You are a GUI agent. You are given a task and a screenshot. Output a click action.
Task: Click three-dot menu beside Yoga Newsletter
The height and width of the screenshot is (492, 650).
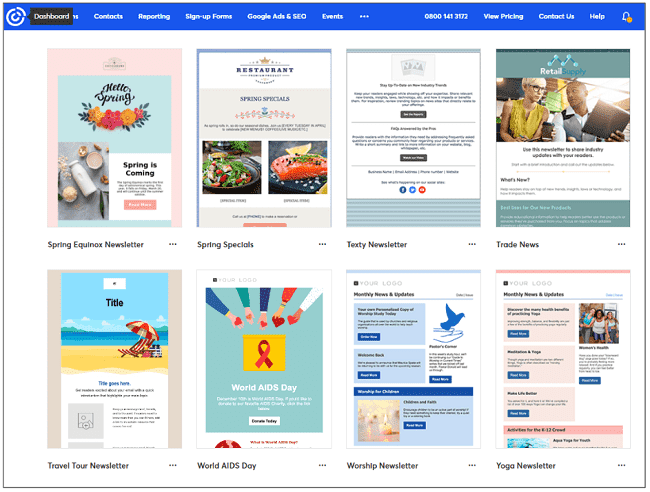[621, 465]
